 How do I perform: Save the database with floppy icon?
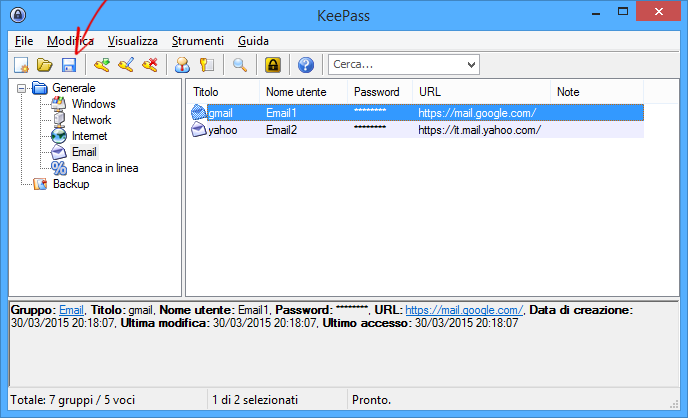pyautogui.click(x=69, y=65)
